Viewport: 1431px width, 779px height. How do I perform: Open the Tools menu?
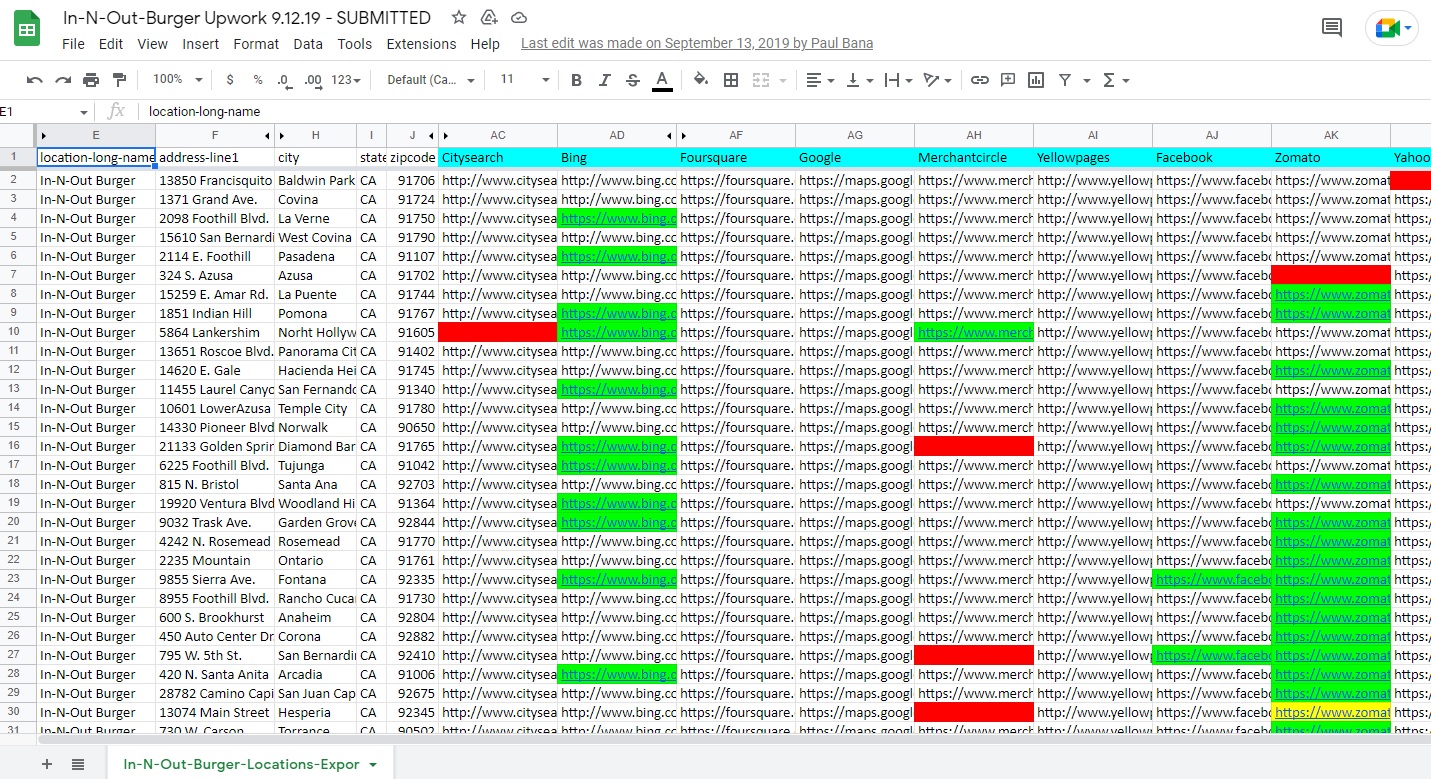click(355, 44)
